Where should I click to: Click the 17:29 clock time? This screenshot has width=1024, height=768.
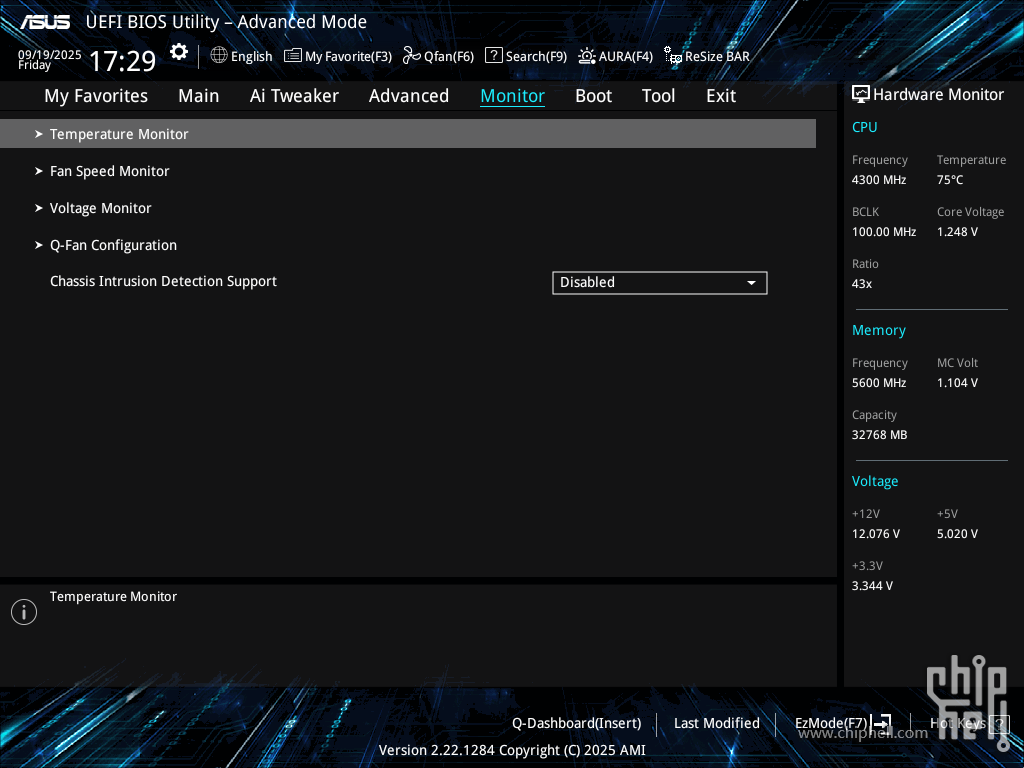[x=122, y=61]
